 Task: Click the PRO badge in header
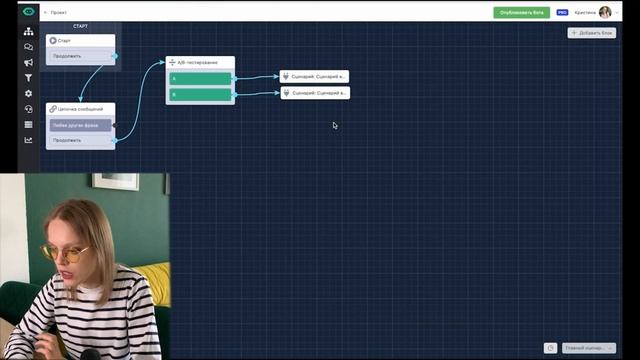tap(562, 13)
